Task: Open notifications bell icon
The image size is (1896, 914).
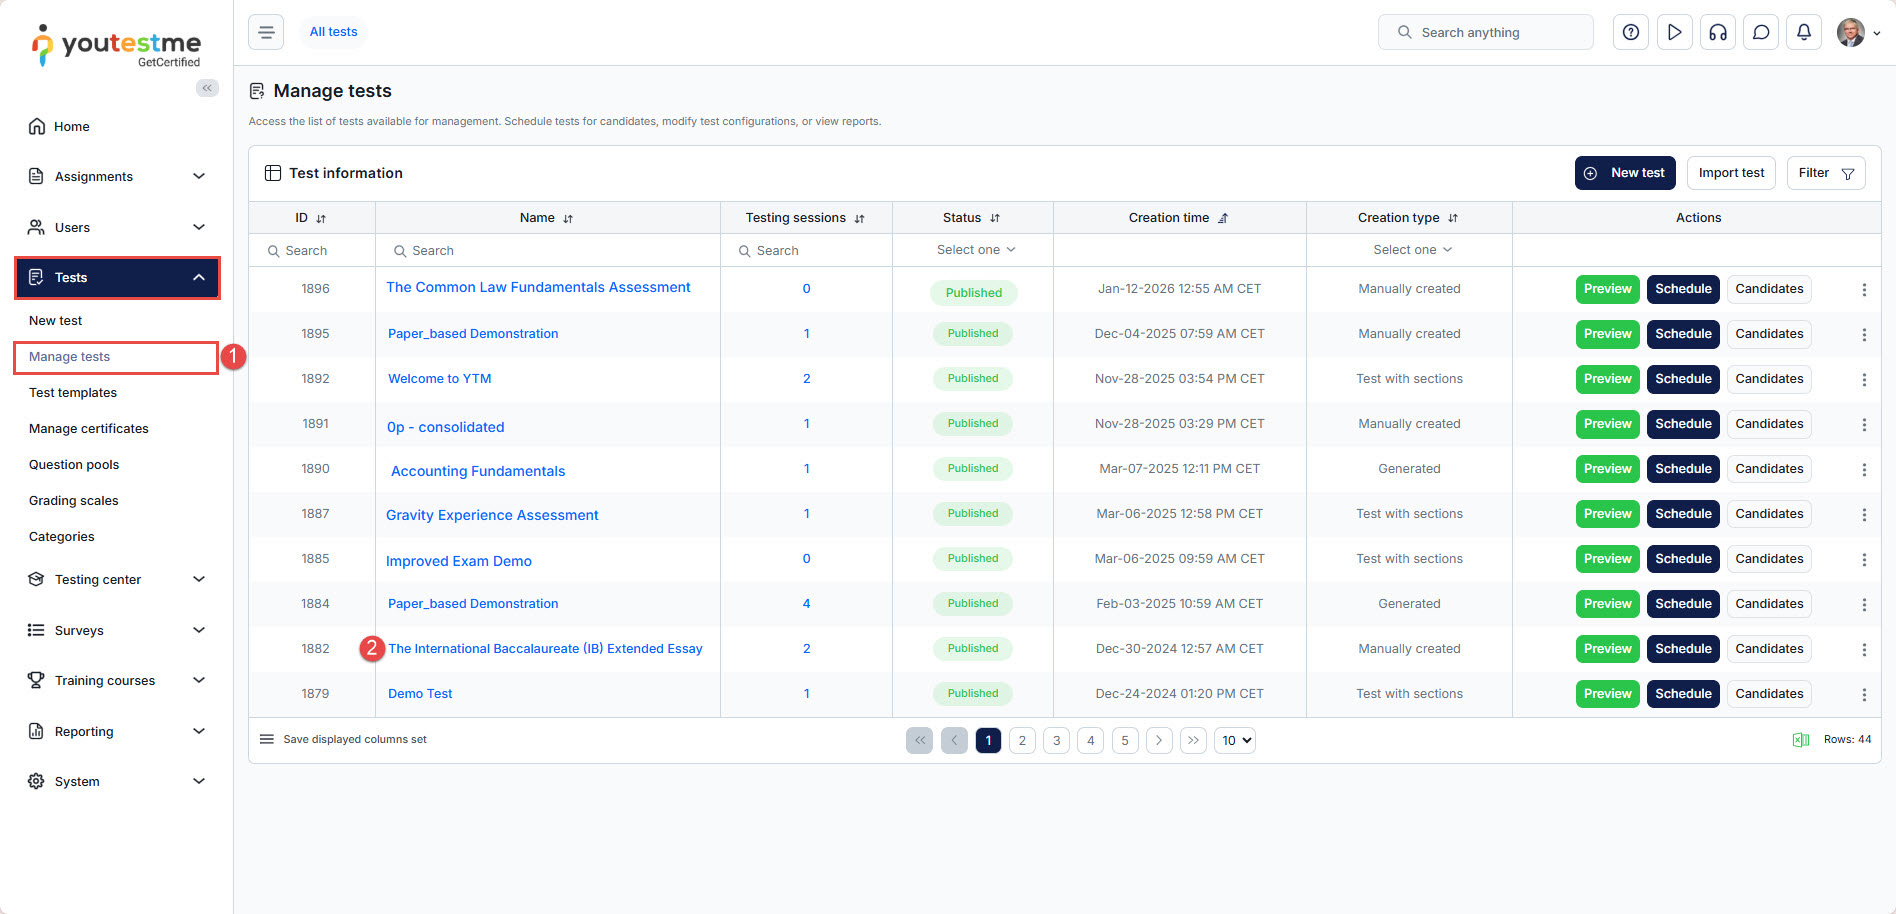Action: coord(1804,32)
